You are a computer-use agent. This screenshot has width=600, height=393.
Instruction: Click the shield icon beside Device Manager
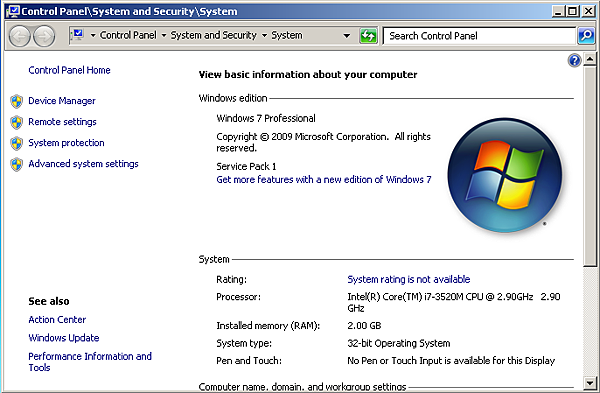(16, 101)
